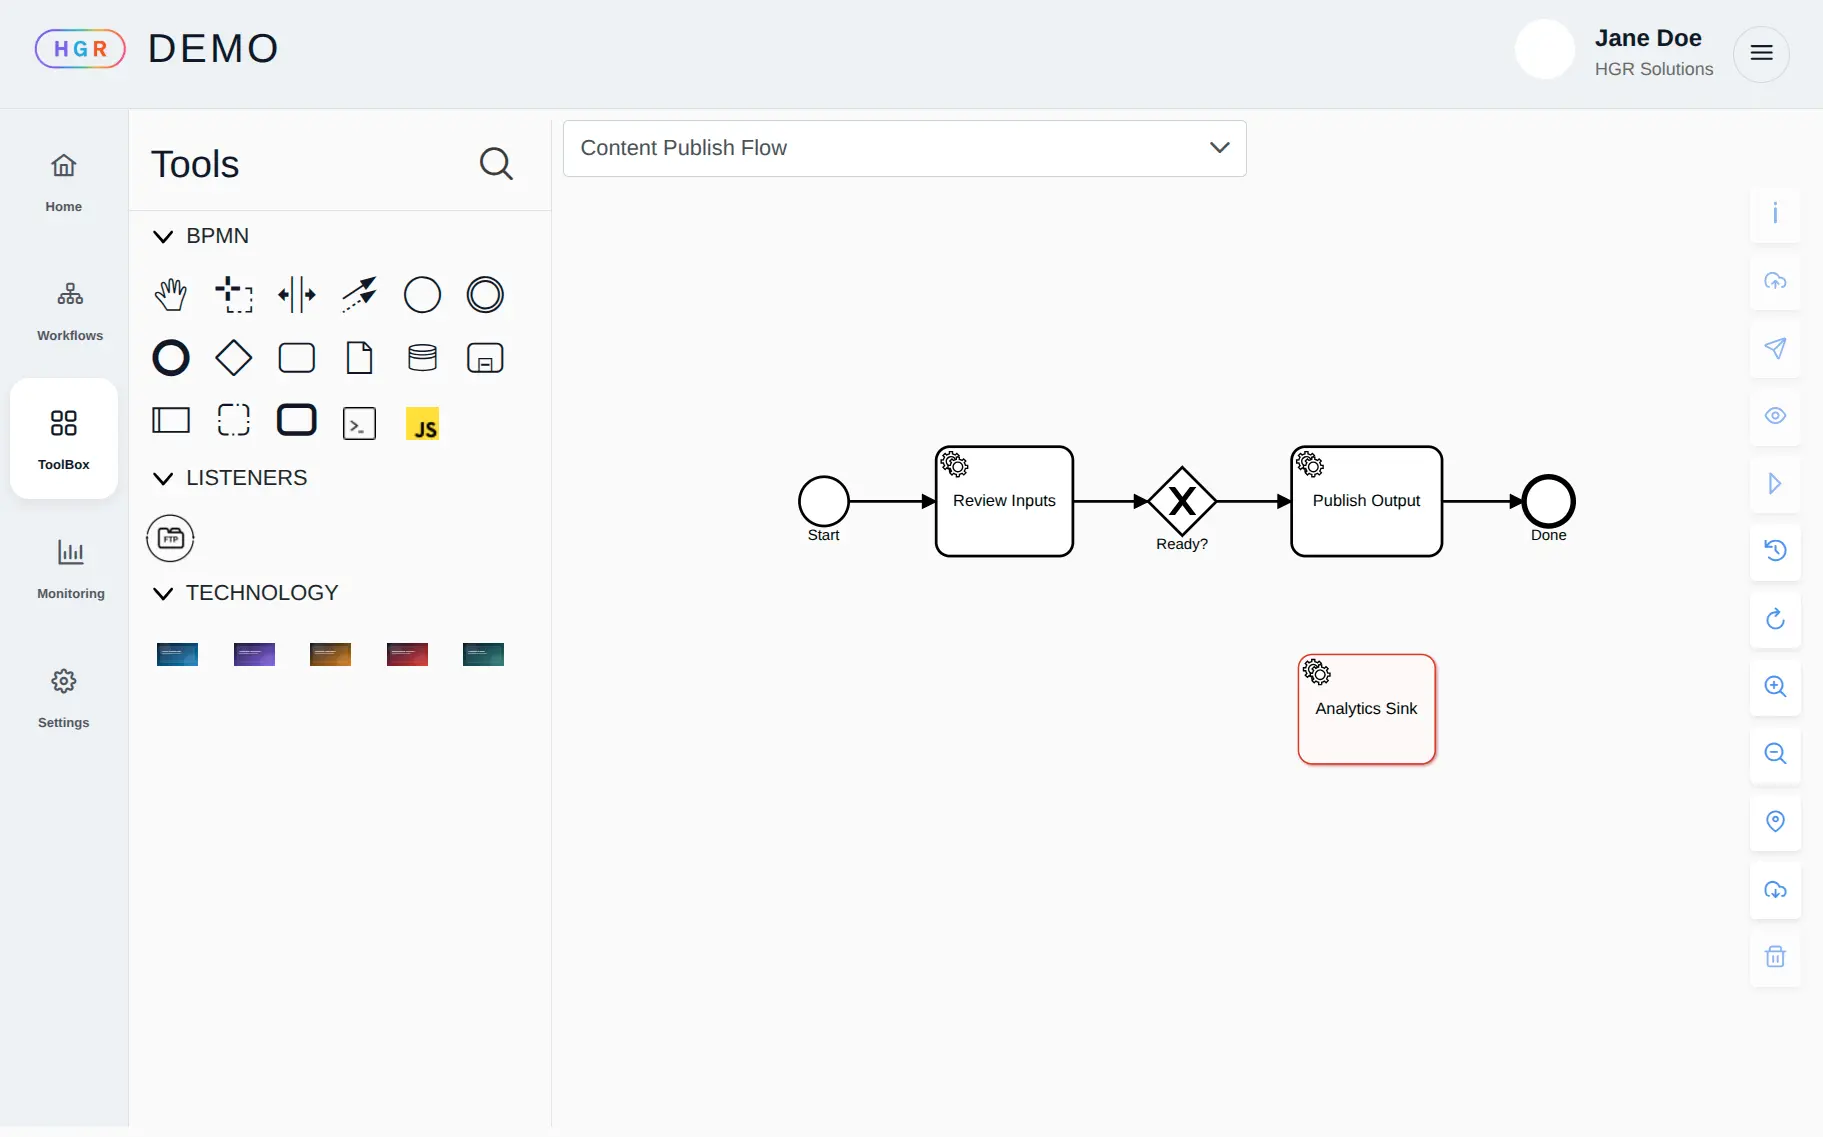Select the Data Store cylinder icon

tap(422, 358)
